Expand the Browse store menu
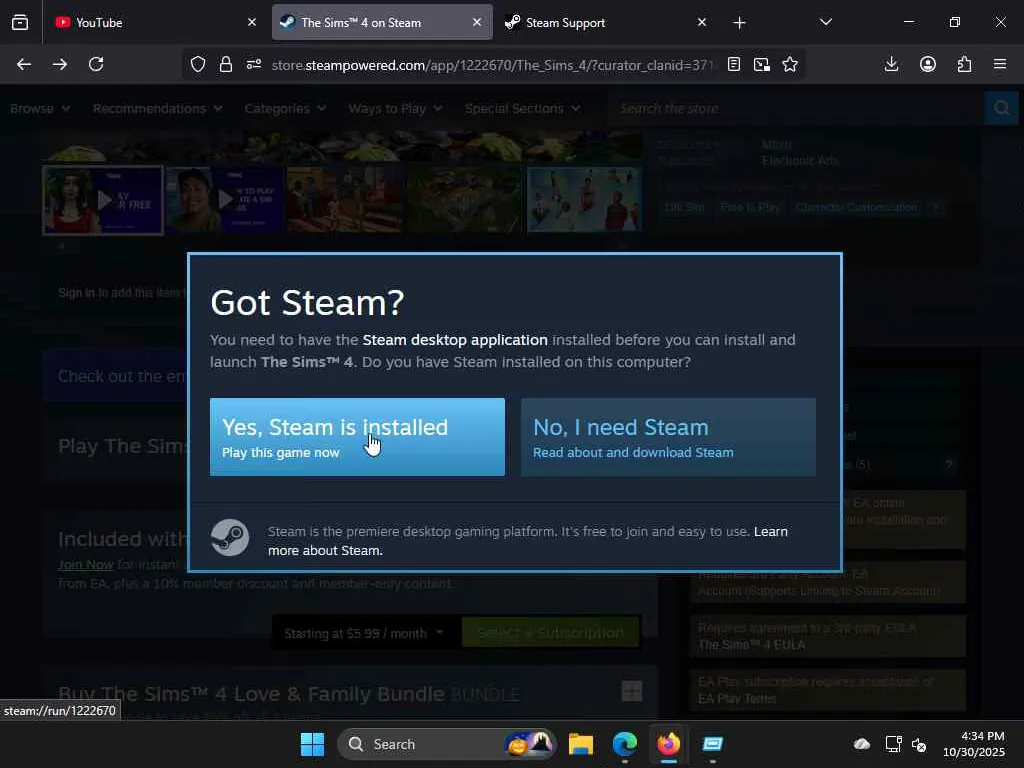This screenshot has width=1024, height=768. tap(40, 108)
